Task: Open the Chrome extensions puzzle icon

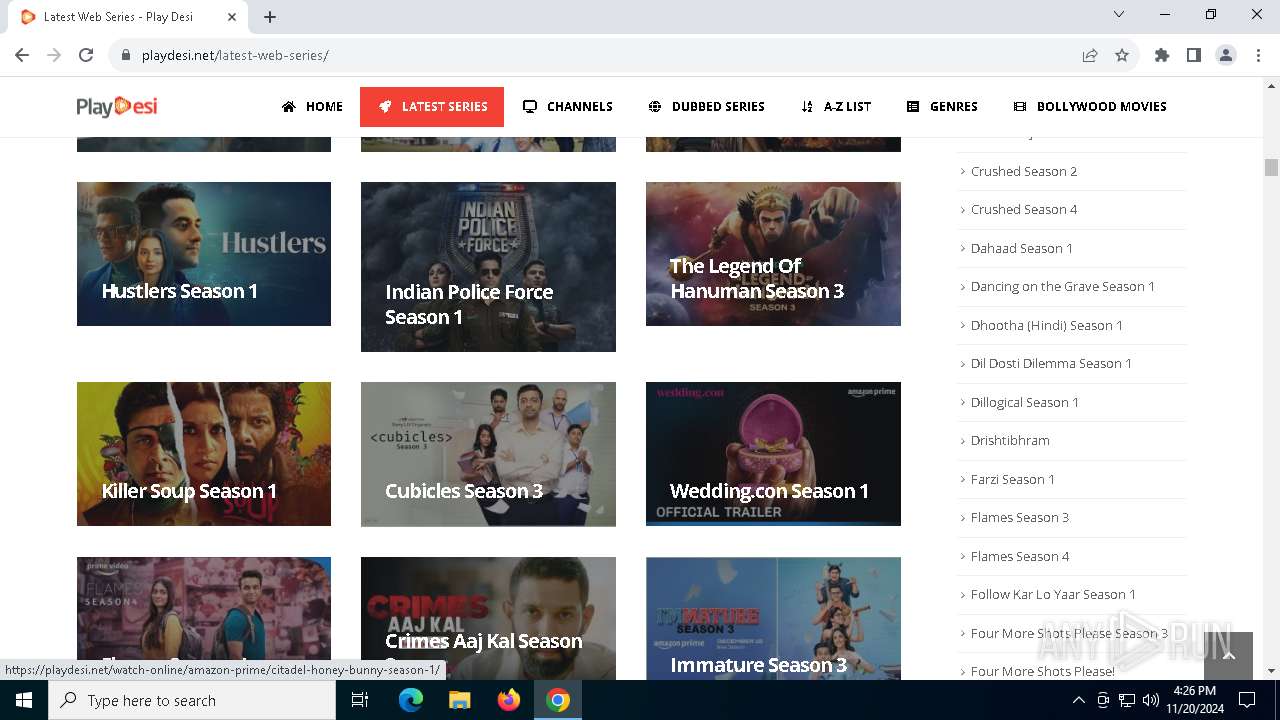Action: pyautogui.click(x=1162, y=55)
